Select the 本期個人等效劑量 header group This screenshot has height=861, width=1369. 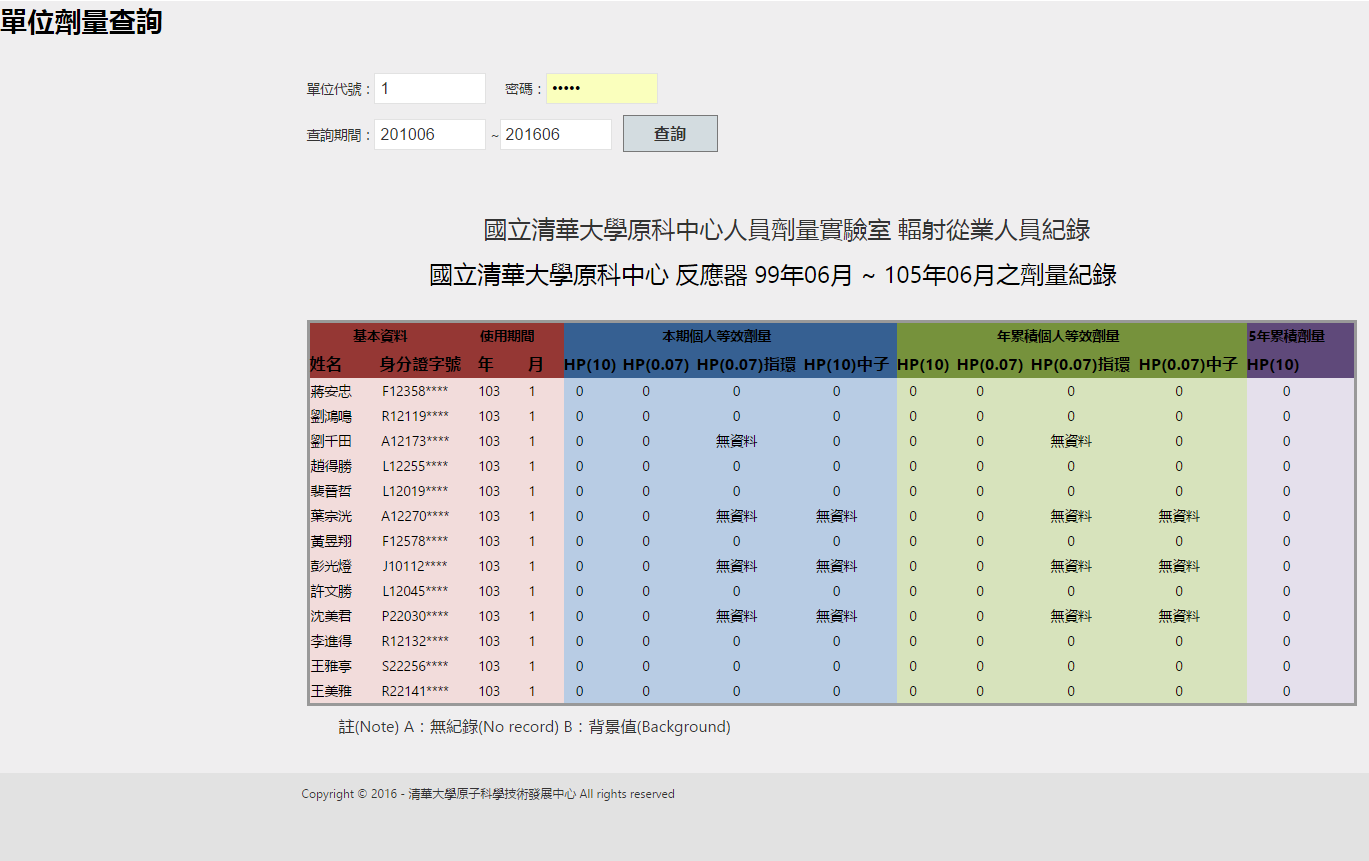point(730,337)
